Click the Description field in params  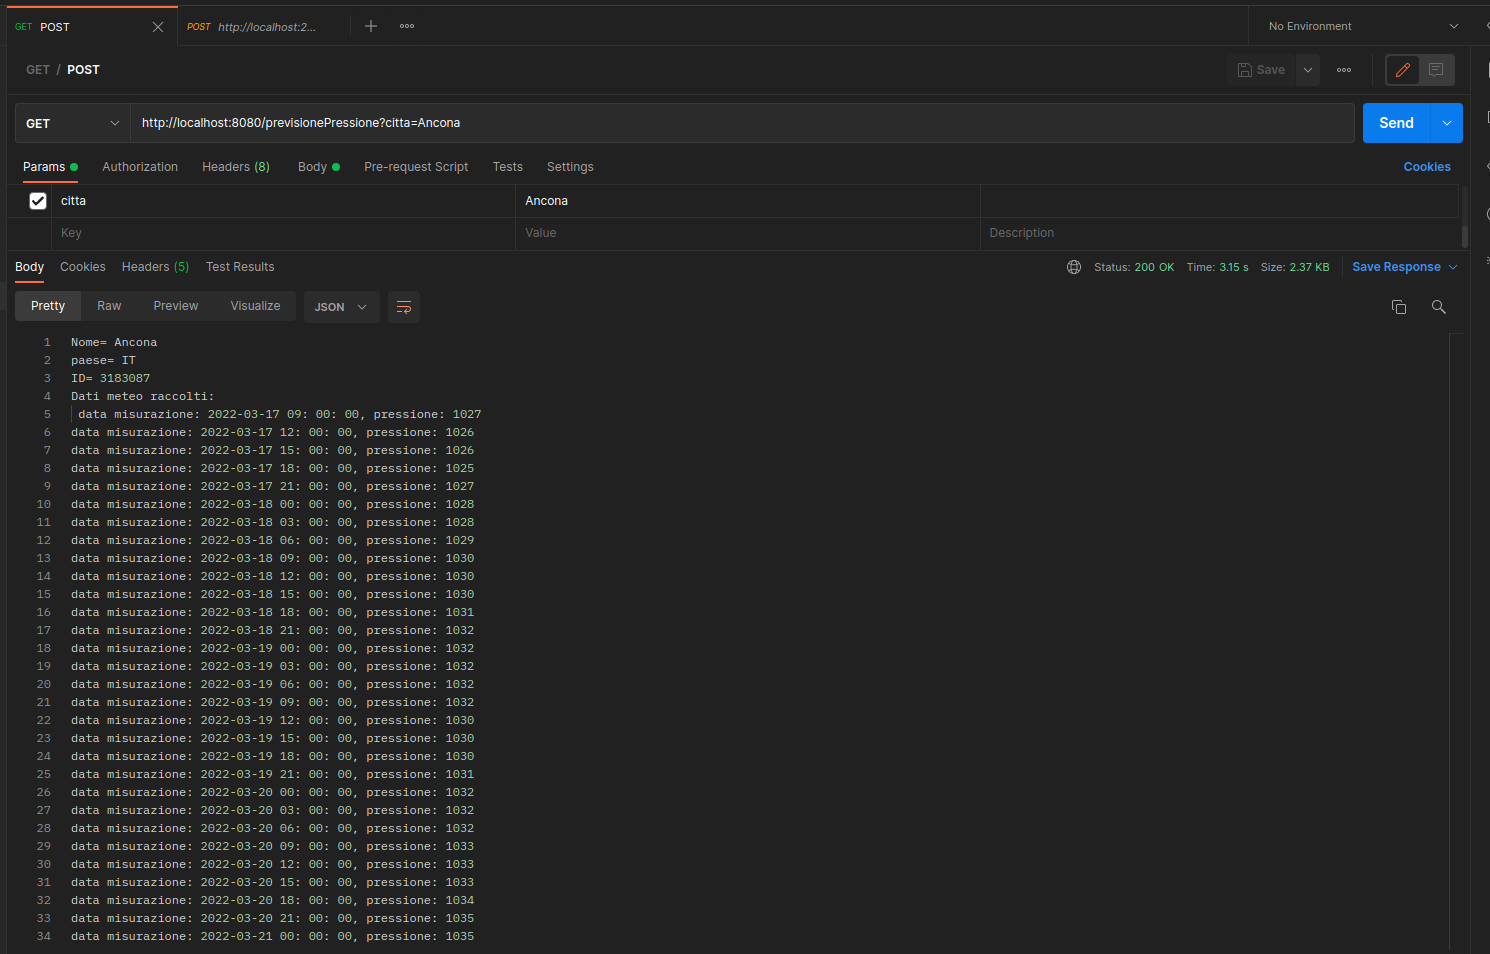[x=1219, y=233]
